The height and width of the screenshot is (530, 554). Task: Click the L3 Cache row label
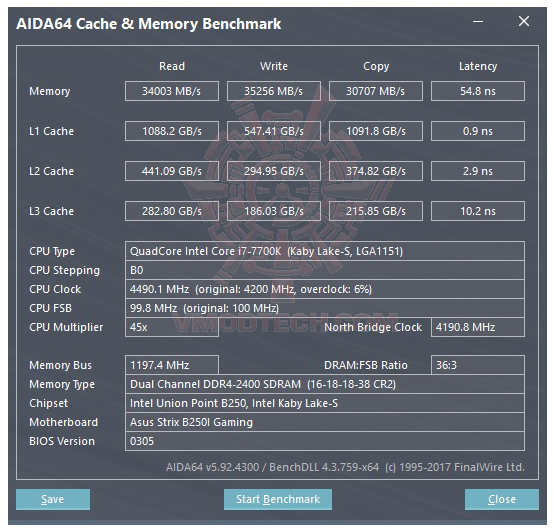pos(51,211)
